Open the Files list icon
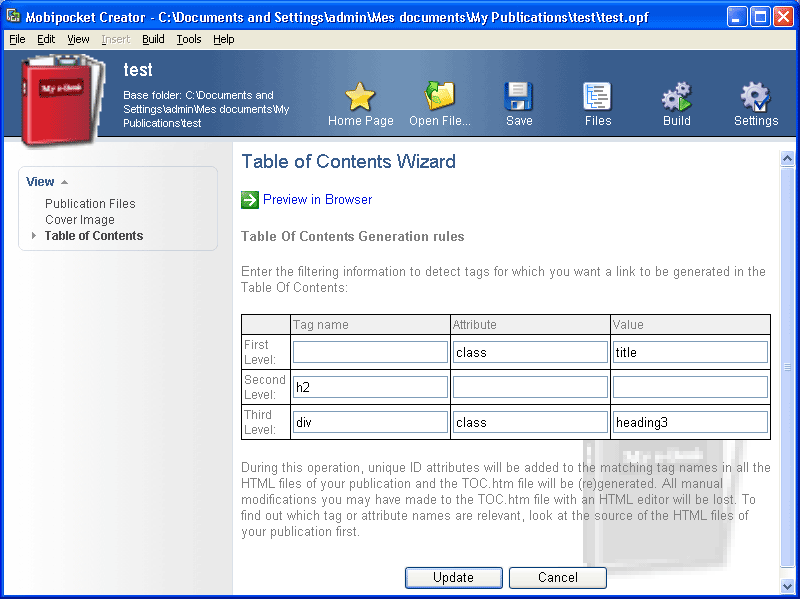Image resolution: width=800 pixels, height=599 pixels. point(597,96)
